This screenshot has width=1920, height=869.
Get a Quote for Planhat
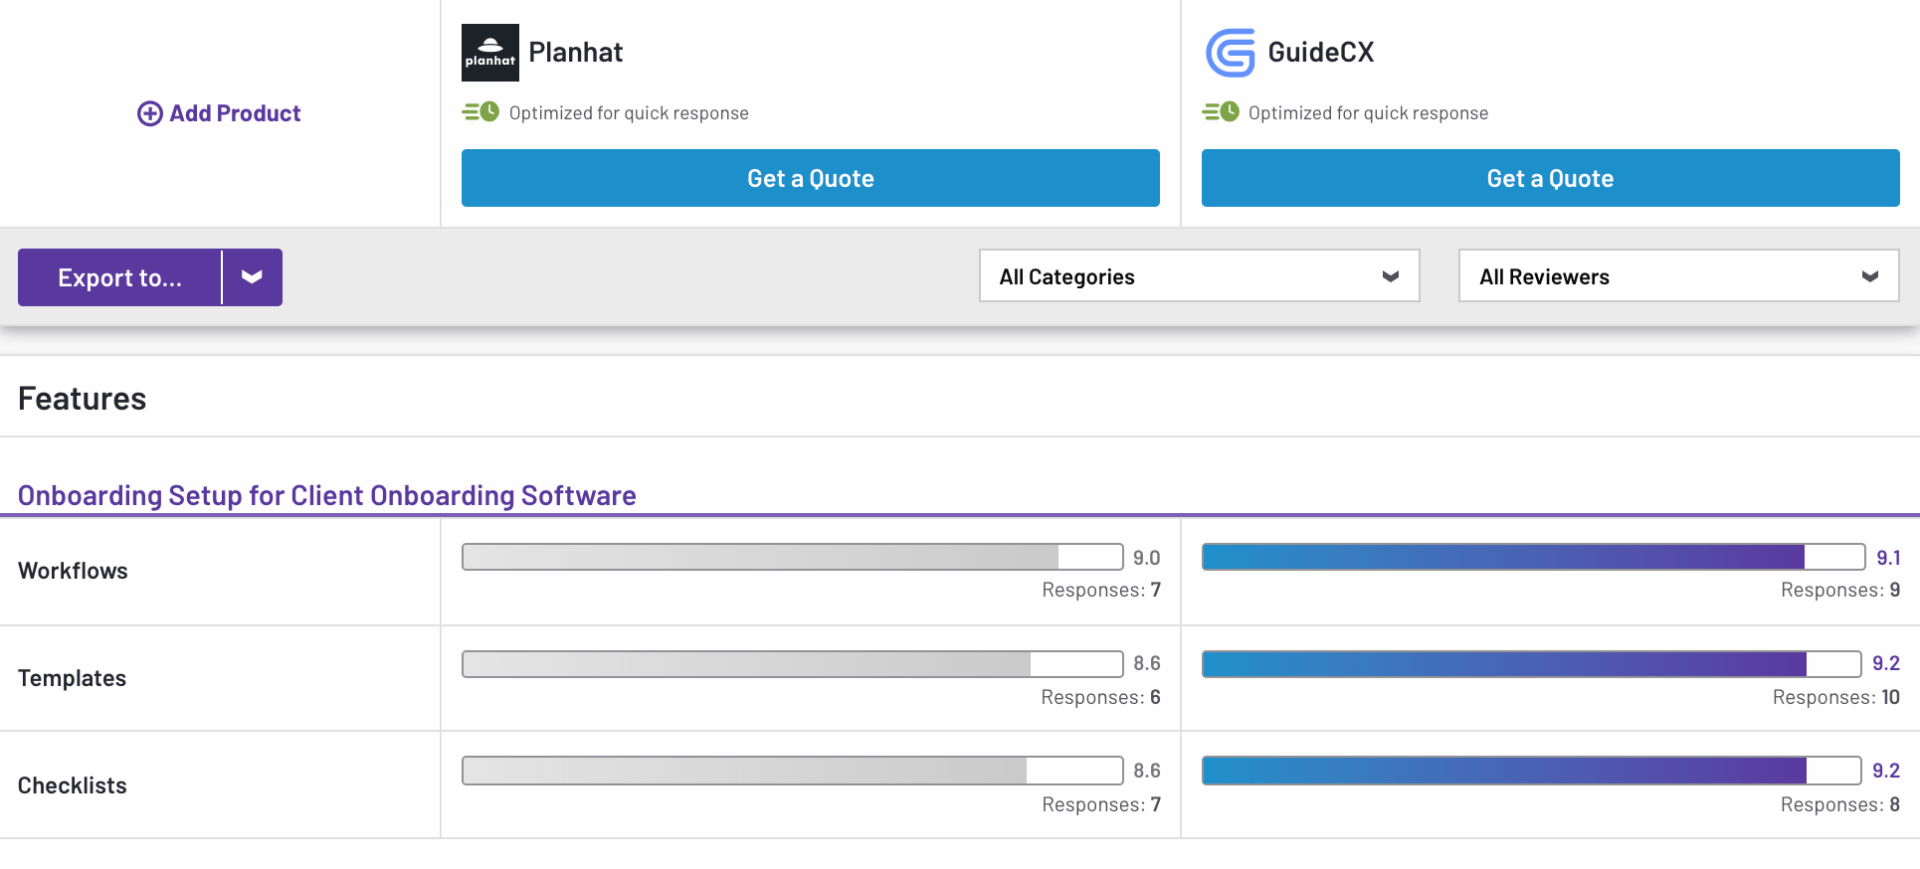(810, 178)
